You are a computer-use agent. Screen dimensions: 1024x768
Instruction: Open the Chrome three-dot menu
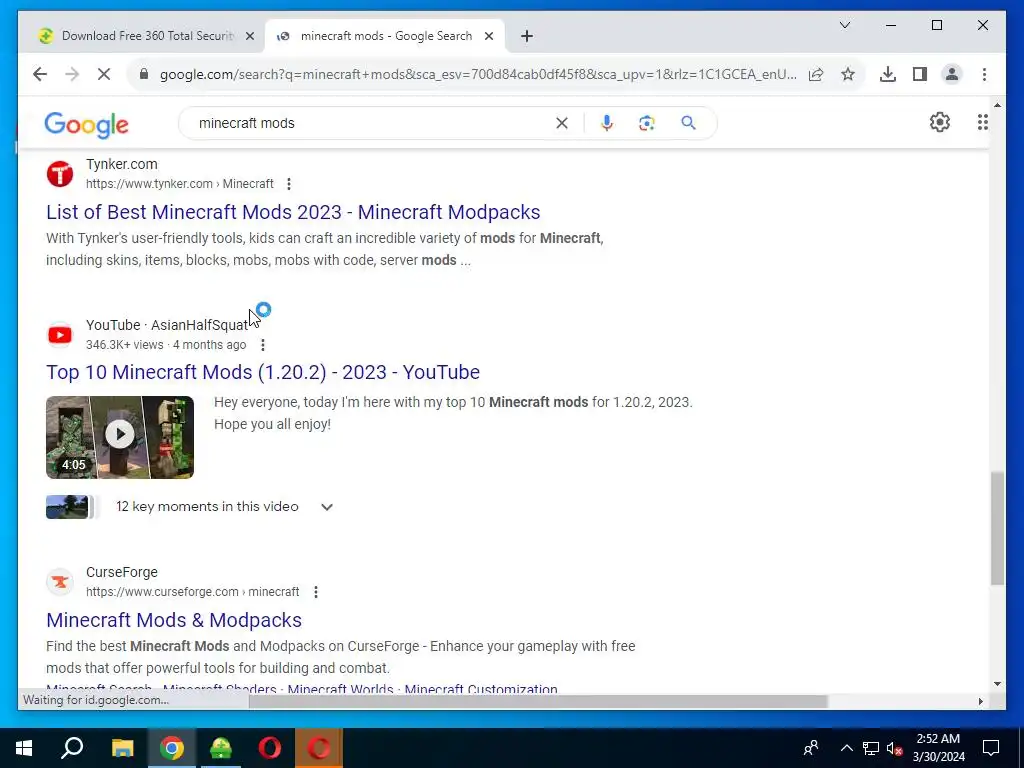(x=984, y=74)
